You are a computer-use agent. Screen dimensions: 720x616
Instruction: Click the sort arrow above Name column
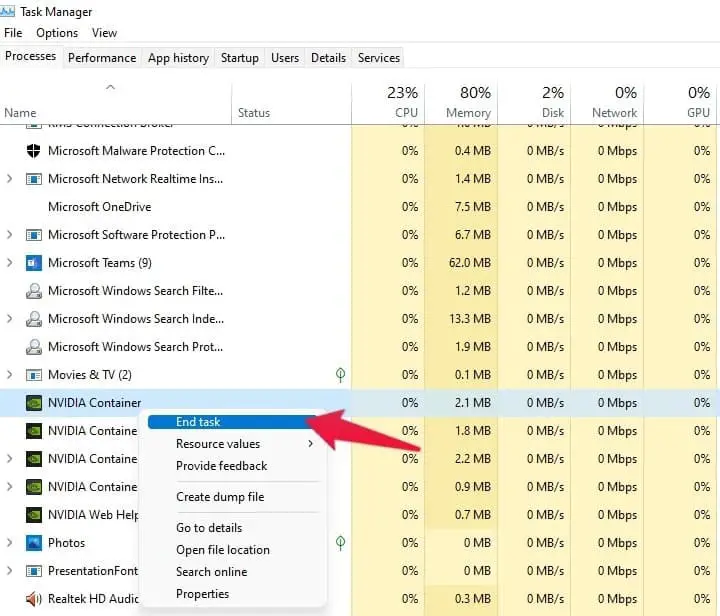tap(110, 87)
